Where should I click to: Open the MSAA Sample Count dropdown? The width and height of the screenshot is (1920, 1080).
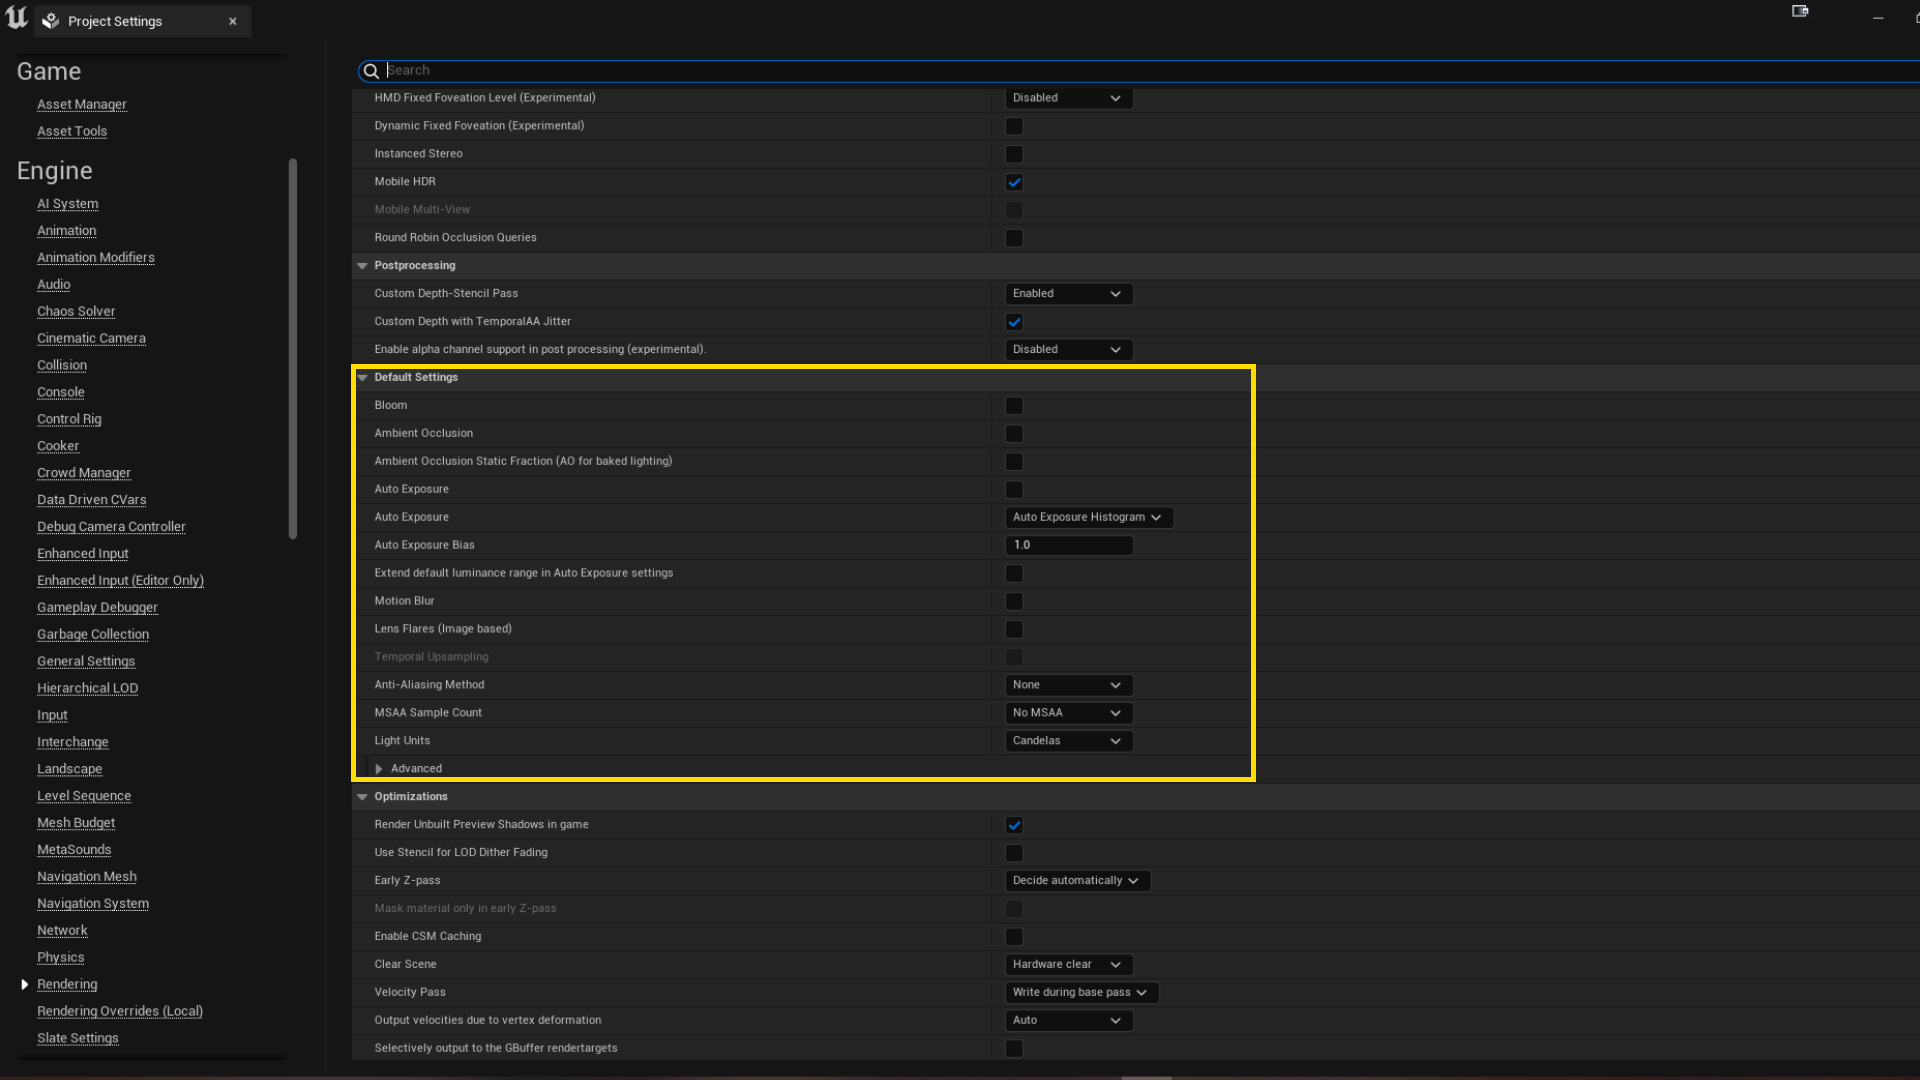[x=1068, y=712]
